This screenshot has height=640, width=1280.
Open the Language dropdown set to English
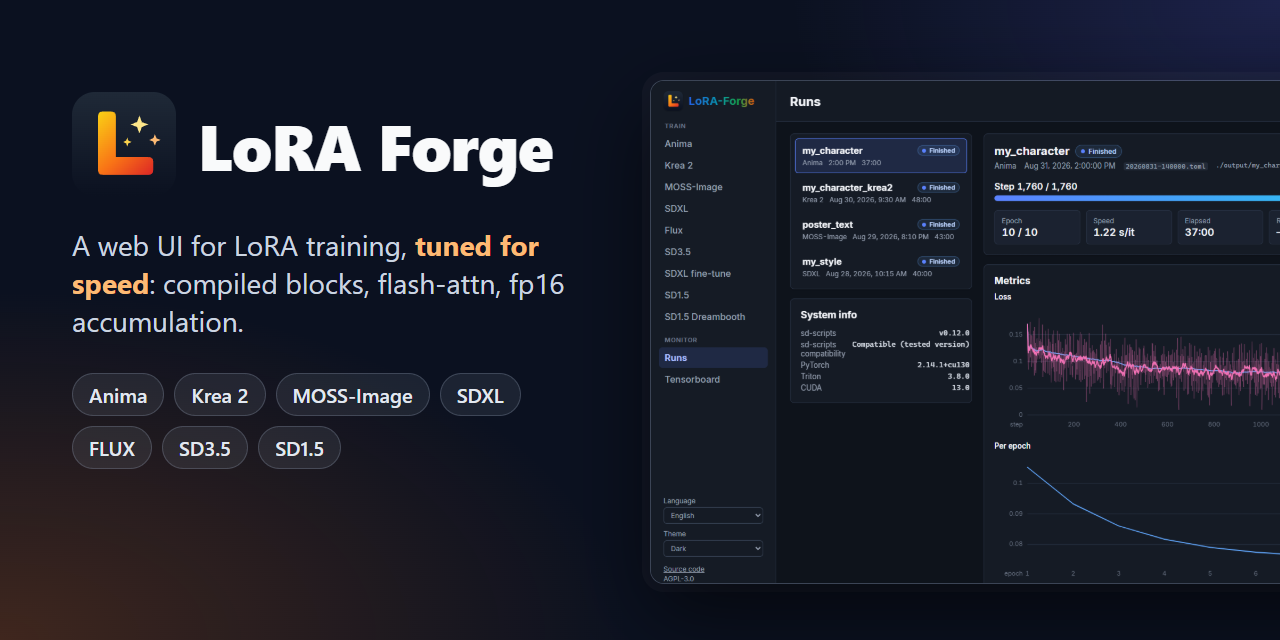point(713,515)
